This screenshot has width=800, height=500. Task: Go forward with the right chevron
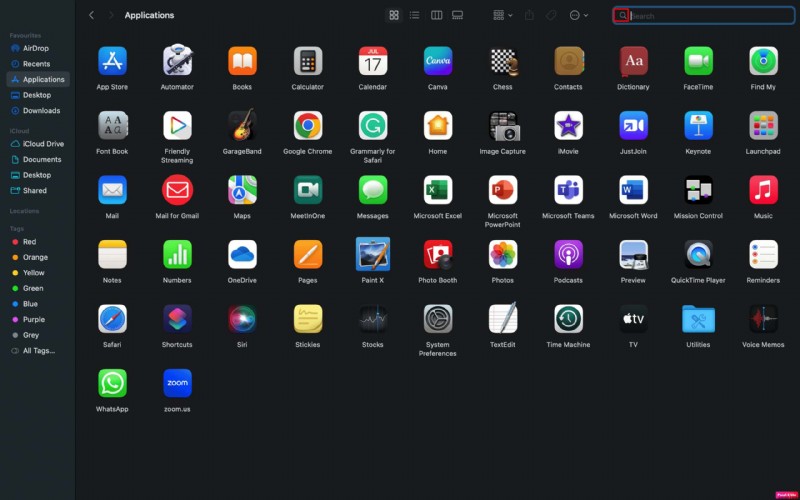click(x=111, y=15)
